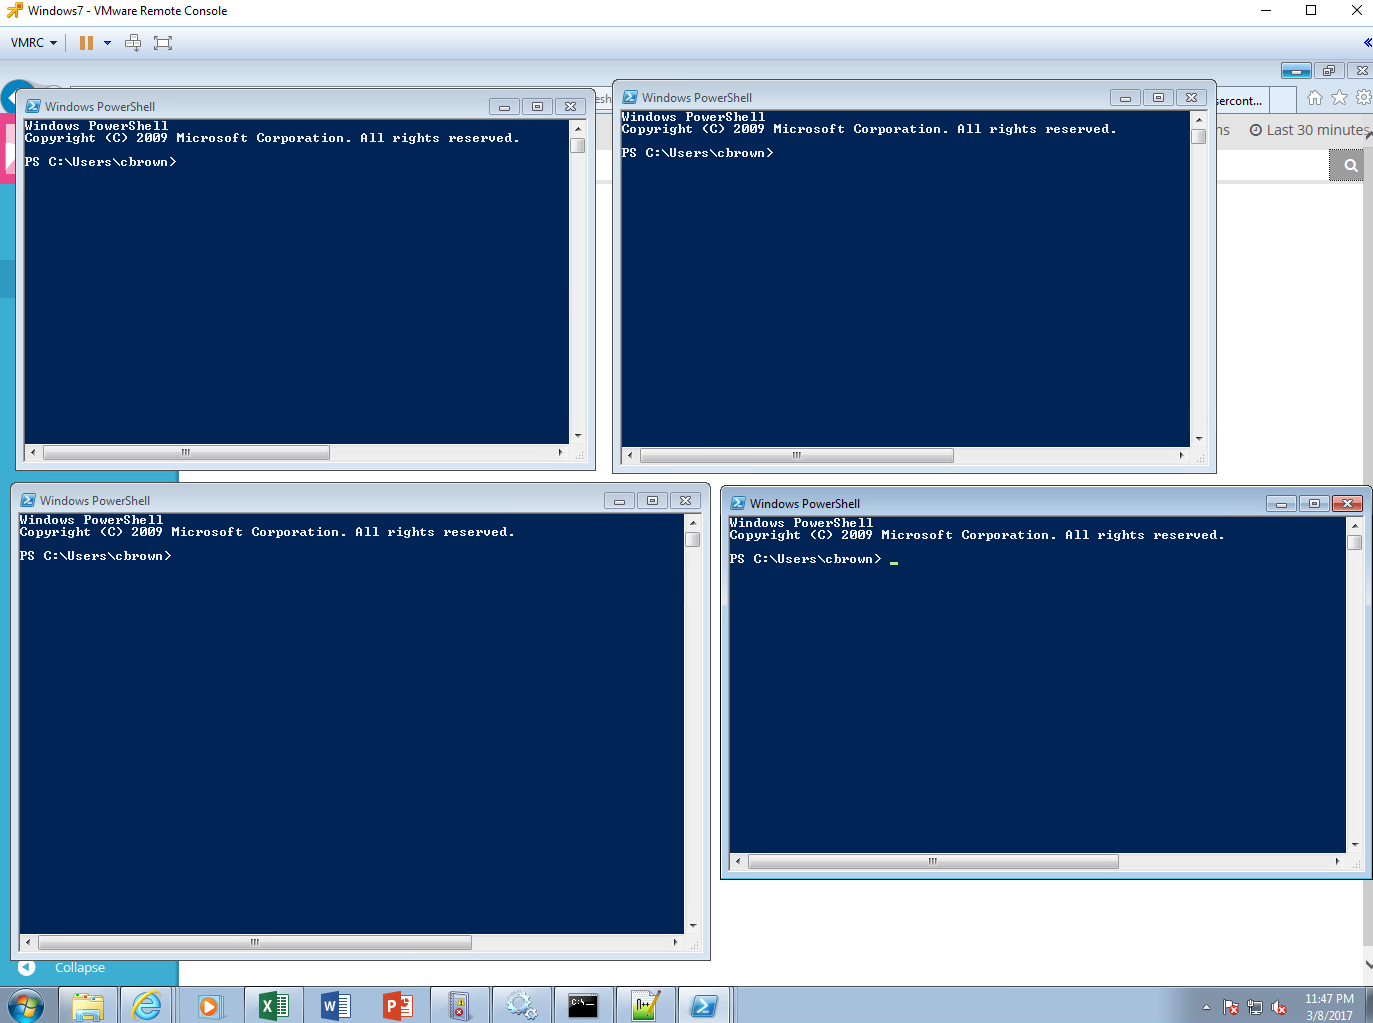Enter VMRC full screen mode
1373x1023 pixels.
[163, 43]
